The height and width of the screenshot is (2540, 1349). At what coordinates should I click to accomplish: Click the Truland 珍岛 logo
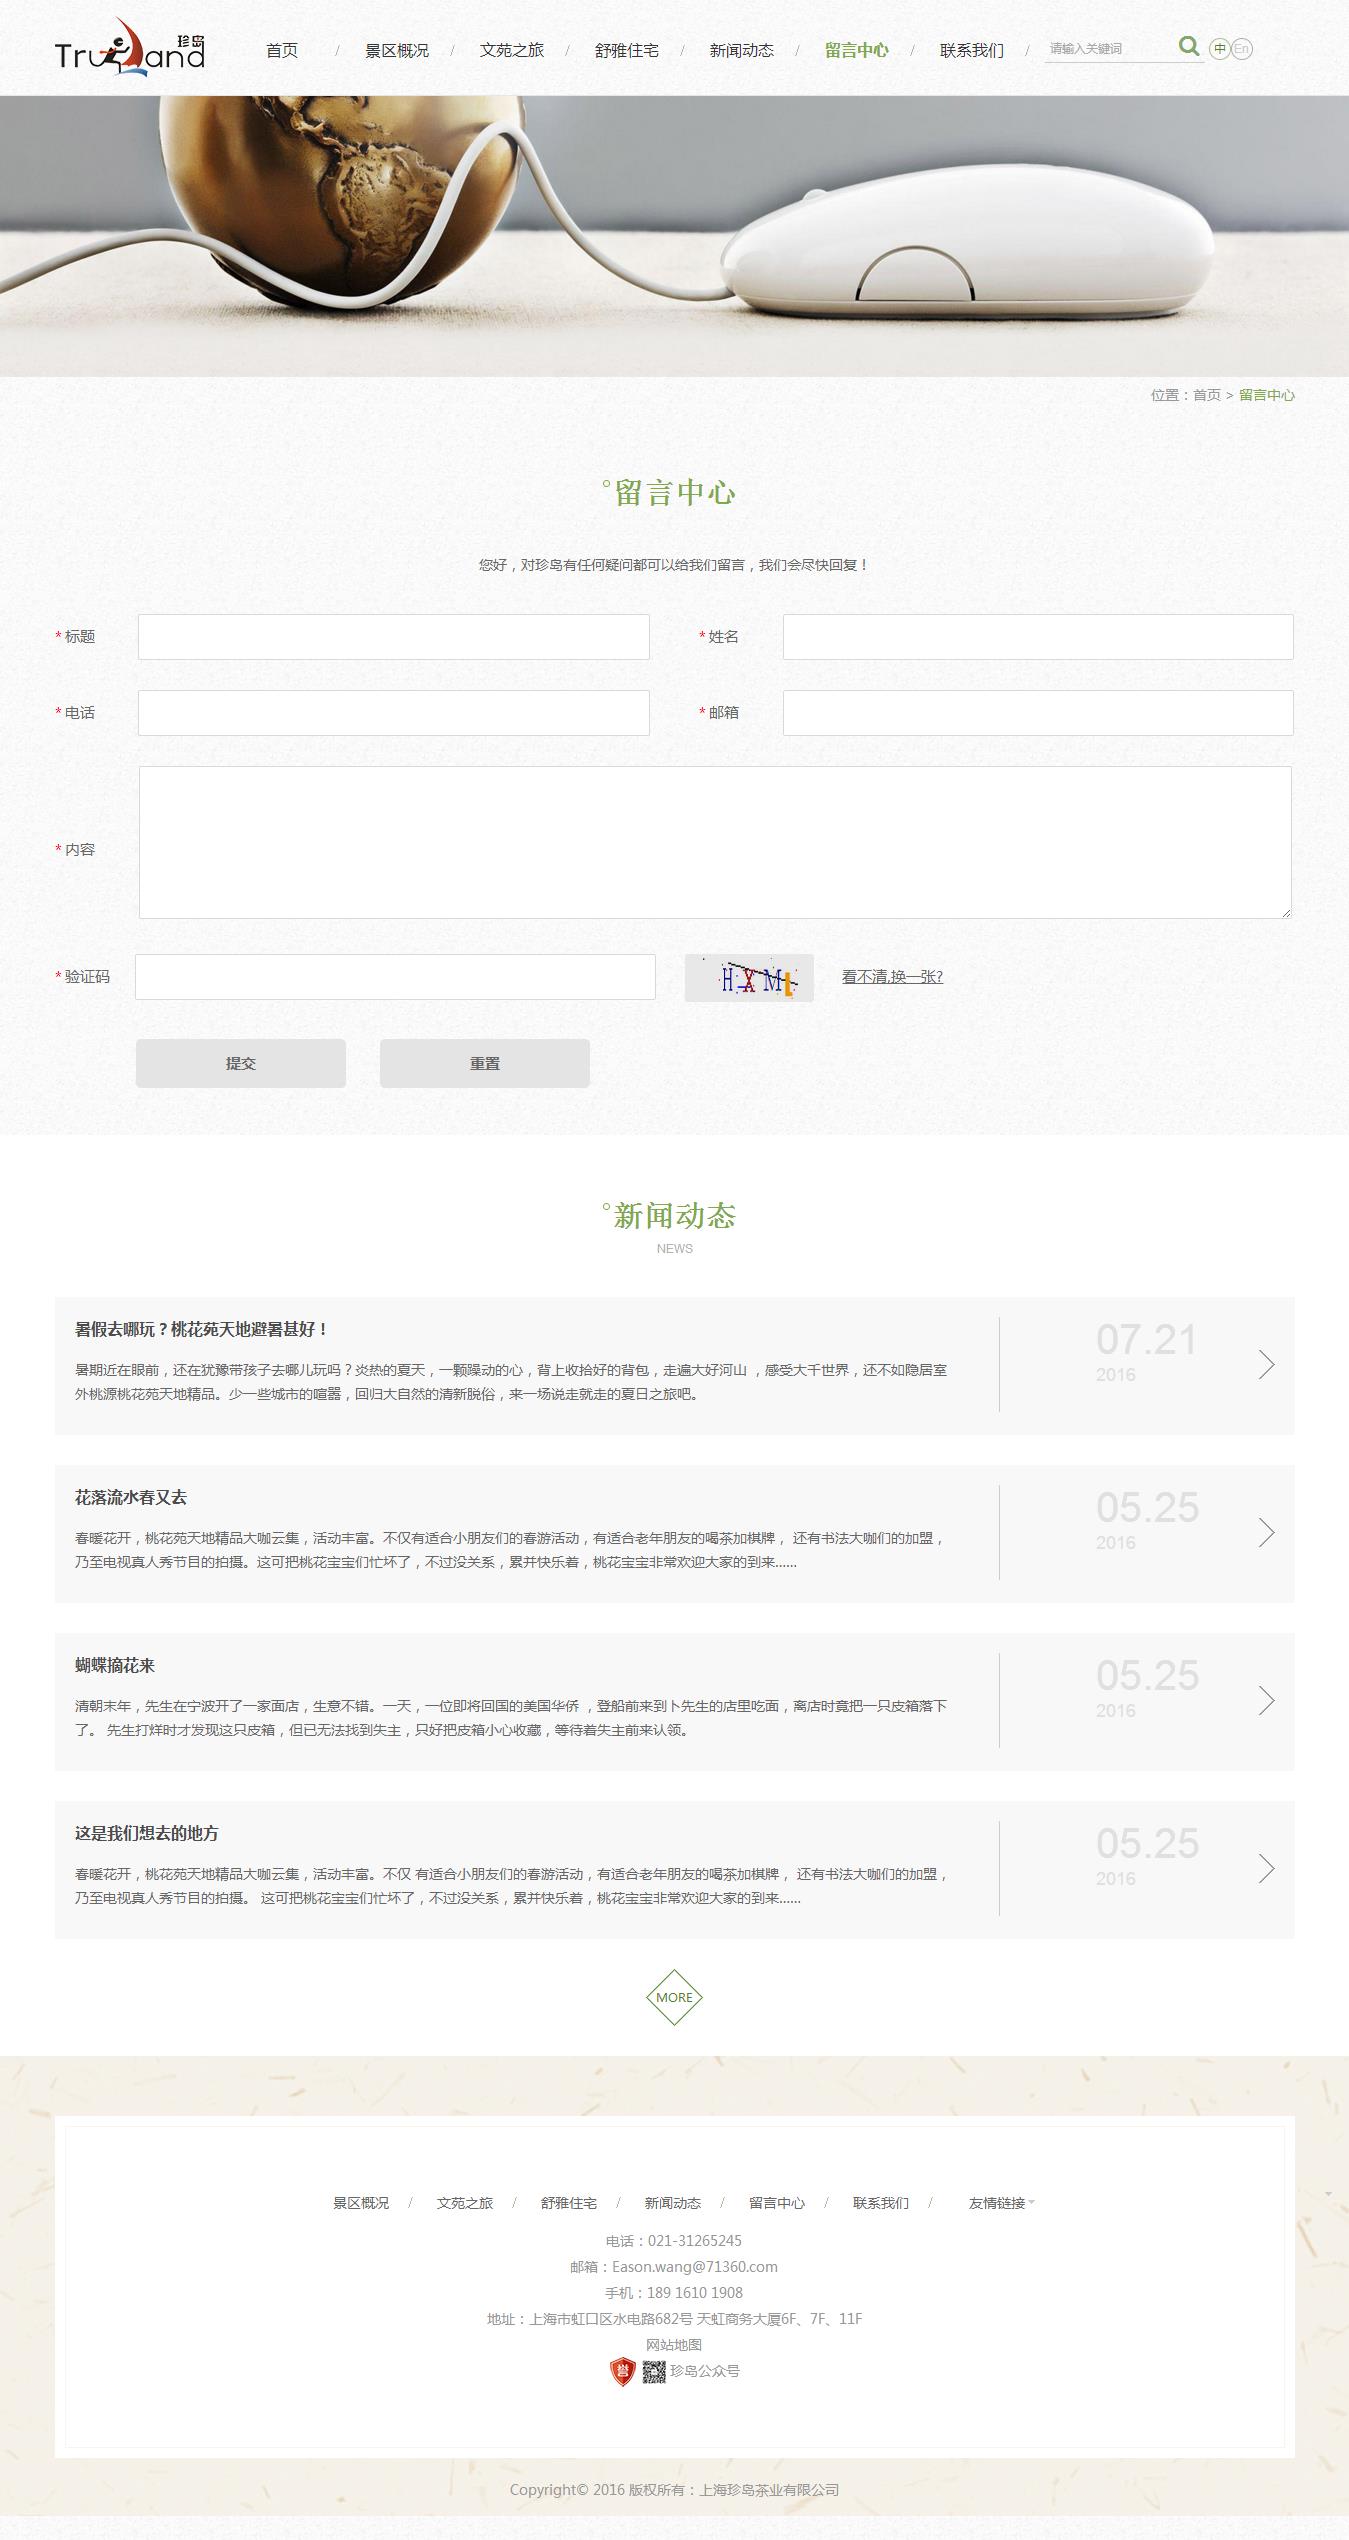(130, 47)
